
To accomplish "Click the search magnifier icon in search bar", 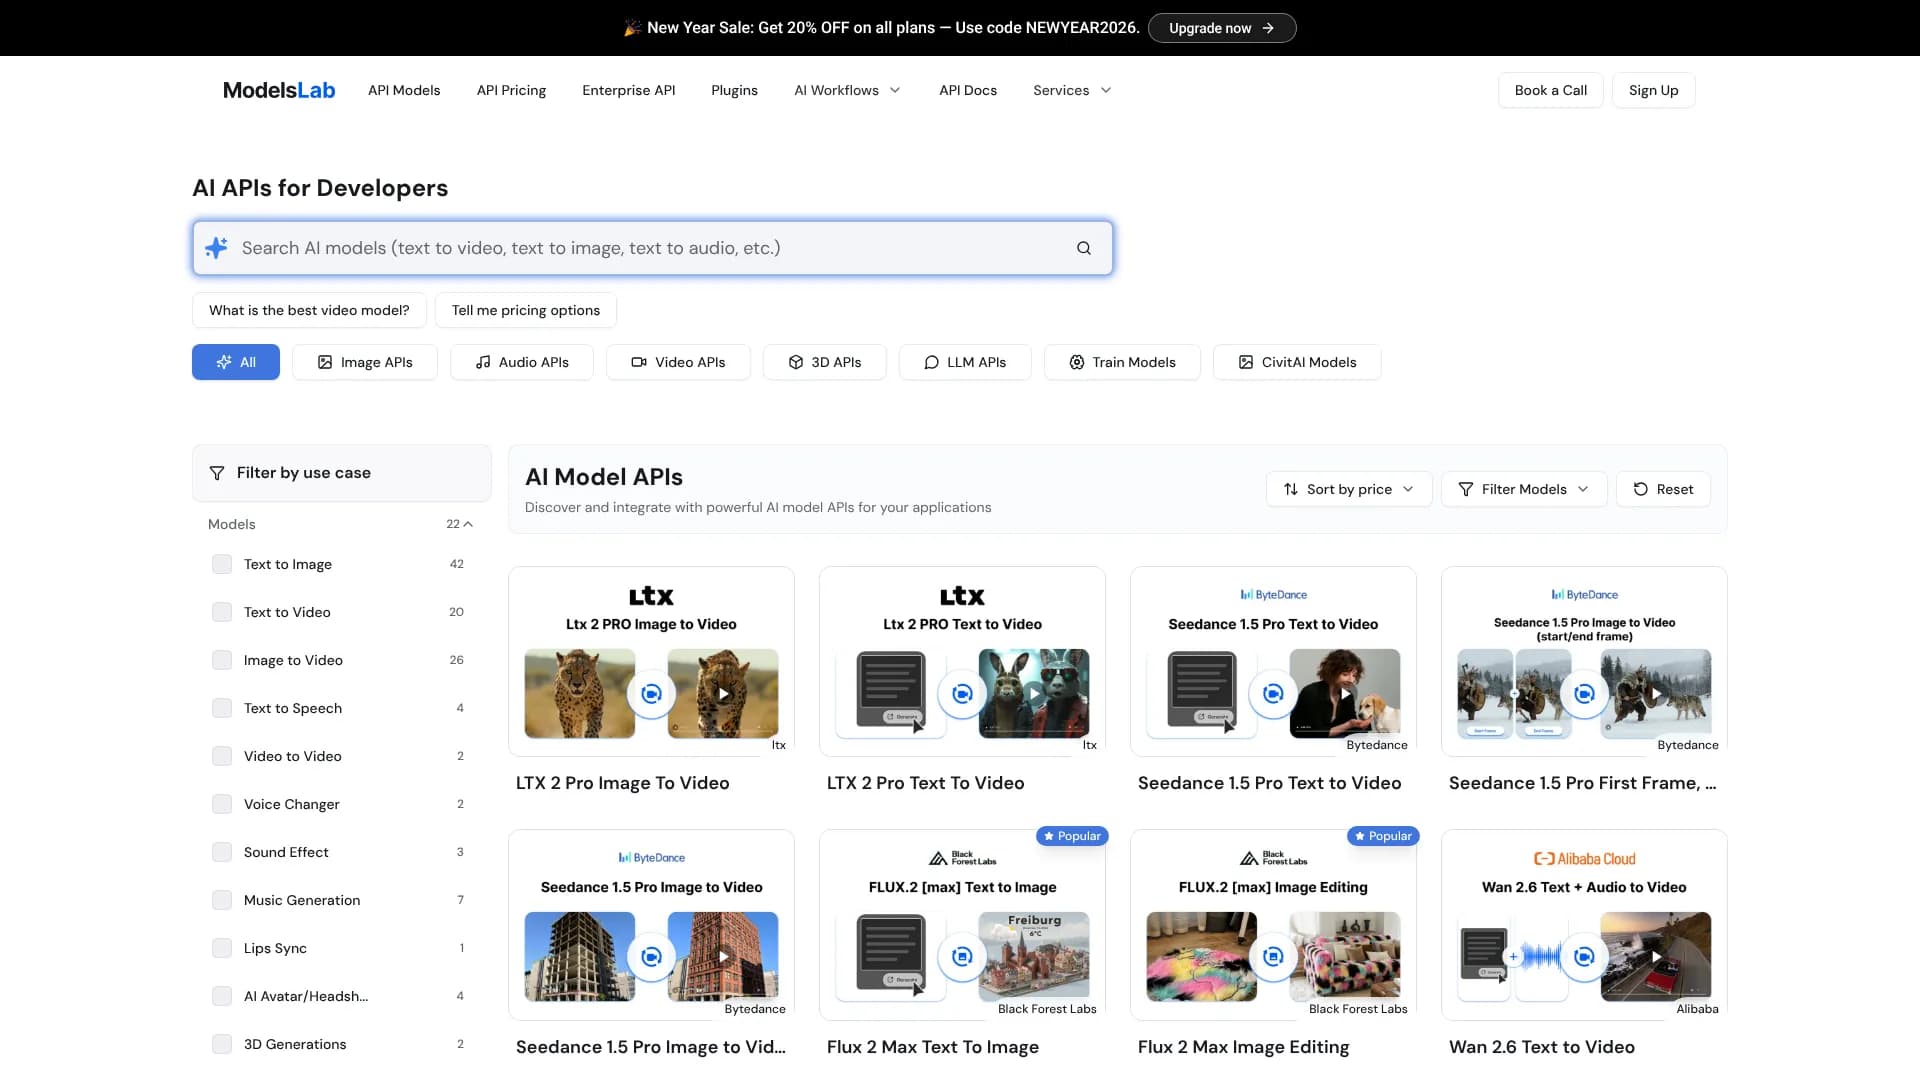I will (1083, 248).
